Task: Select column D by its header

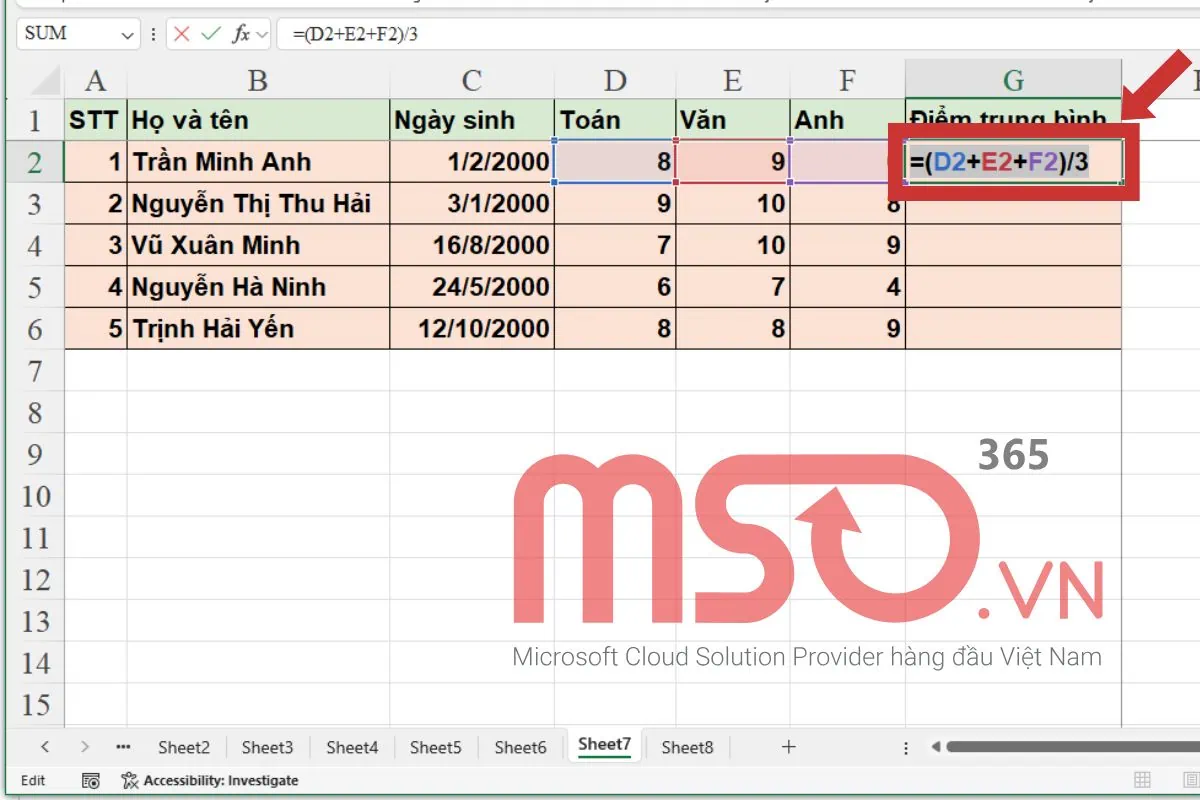Action: (x=615, y=80)
